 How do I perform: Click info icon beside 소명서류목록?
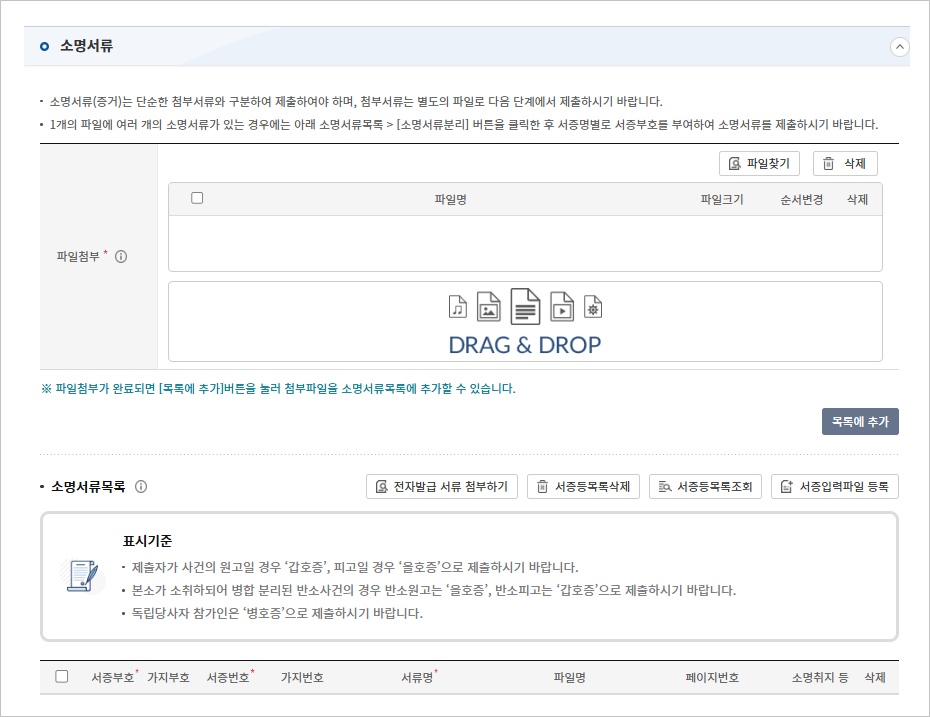click(141, 487)
